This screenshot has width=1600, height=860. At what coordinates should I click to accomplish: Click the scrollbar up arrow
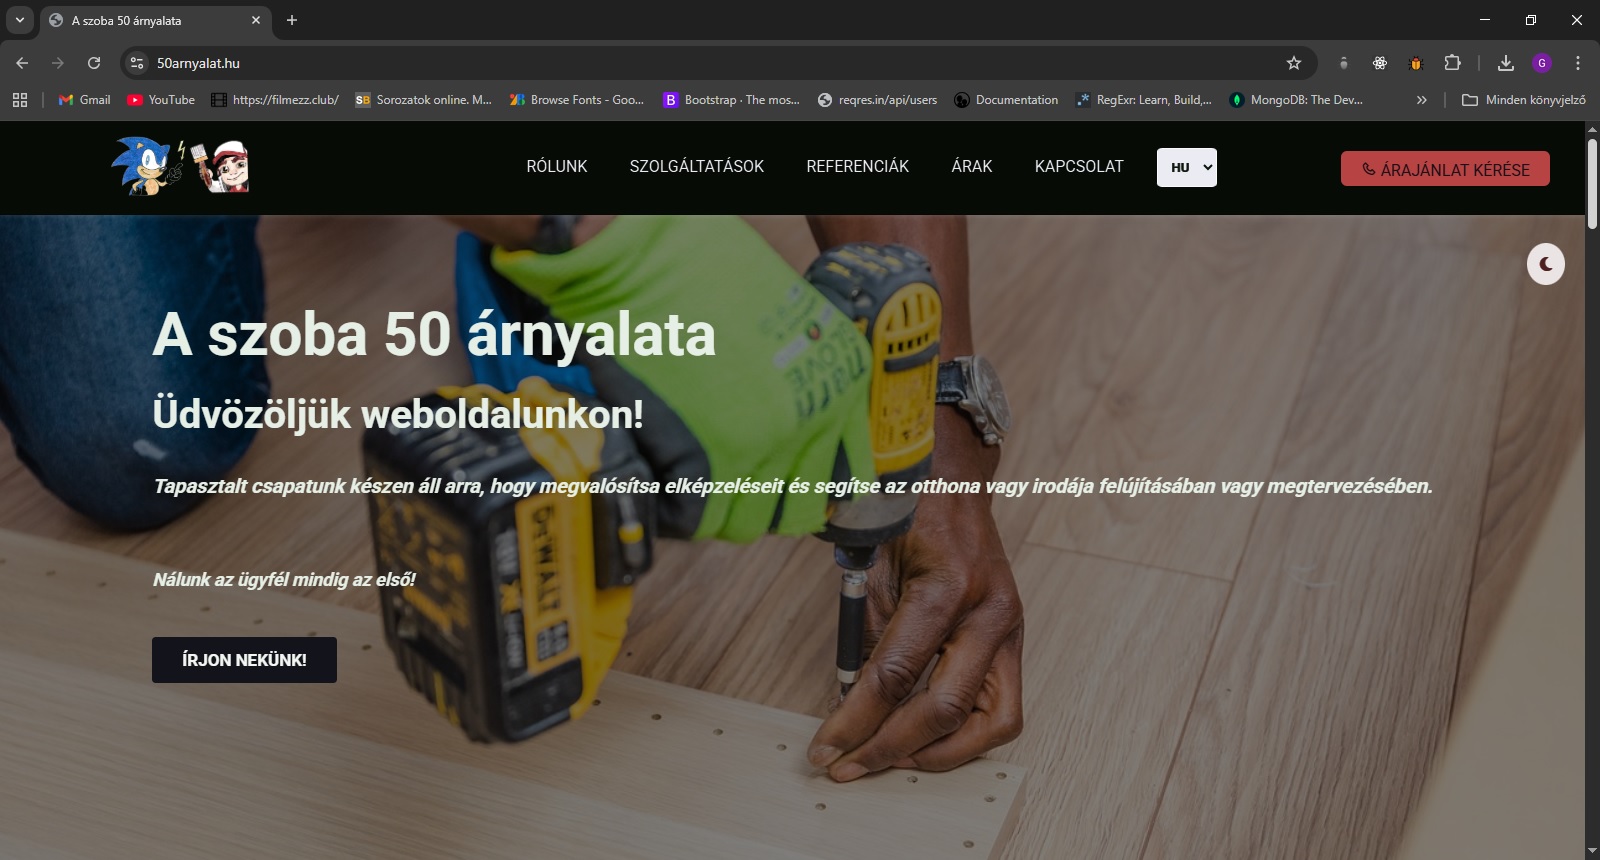[x=1592, y=129]
